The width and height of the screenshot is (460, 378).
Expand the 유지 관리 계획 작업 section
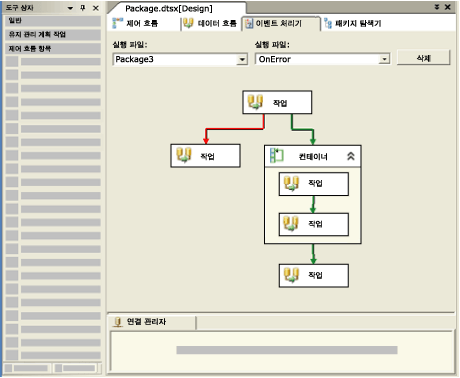point(53,35)
